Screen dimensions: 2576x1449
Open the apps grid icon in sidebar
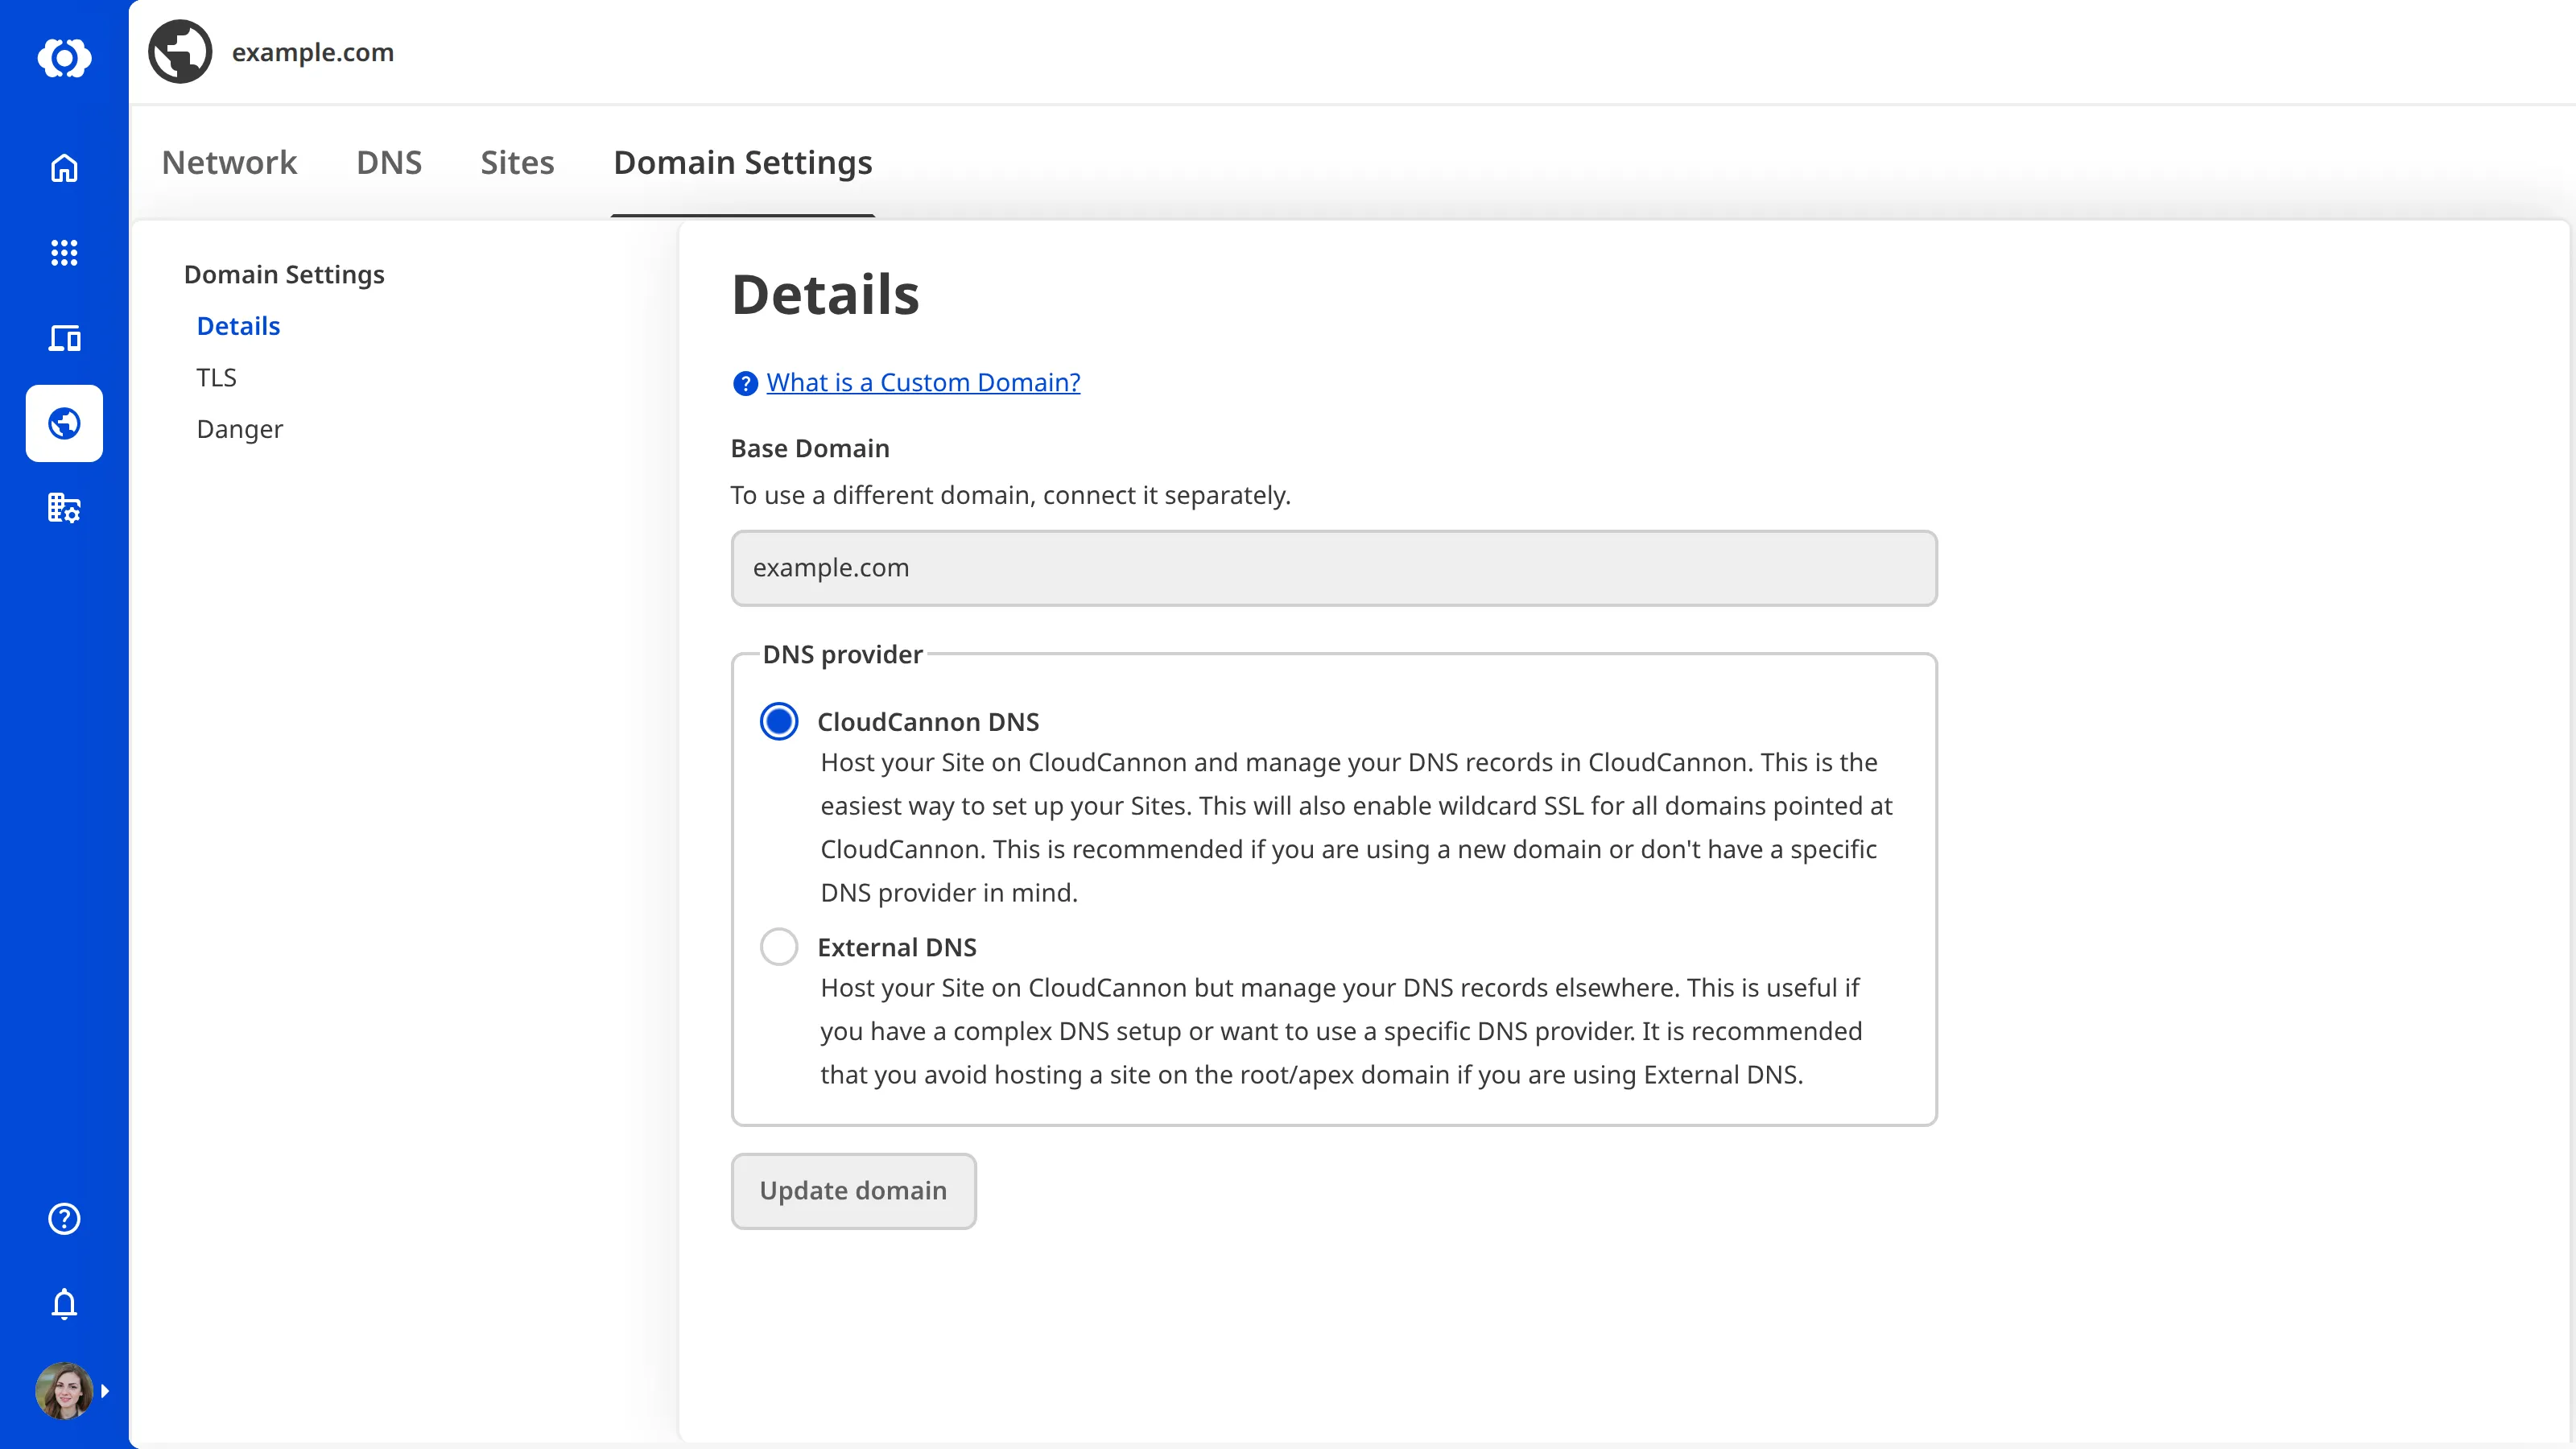coord(64,253)
